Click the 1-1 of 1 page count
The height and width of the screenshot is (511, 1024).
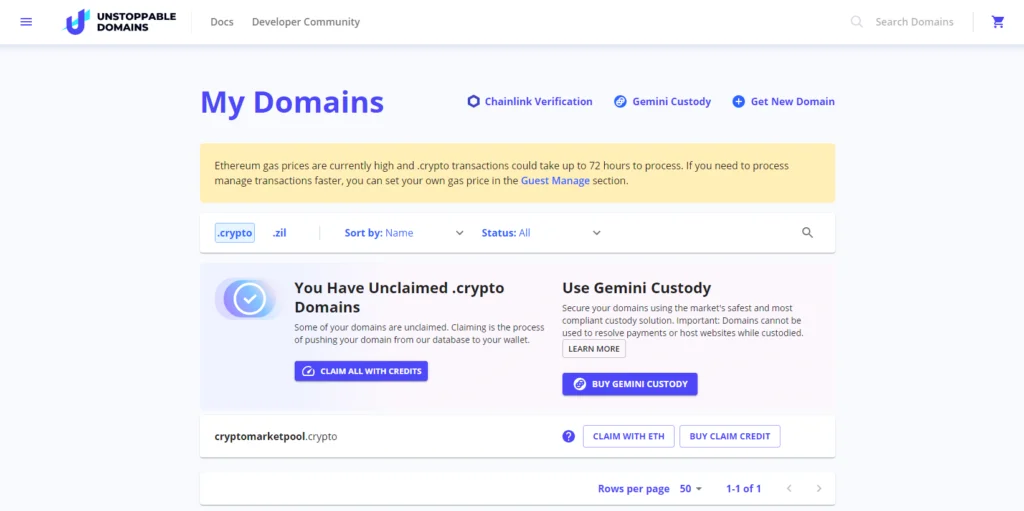[x=743, y=488]
